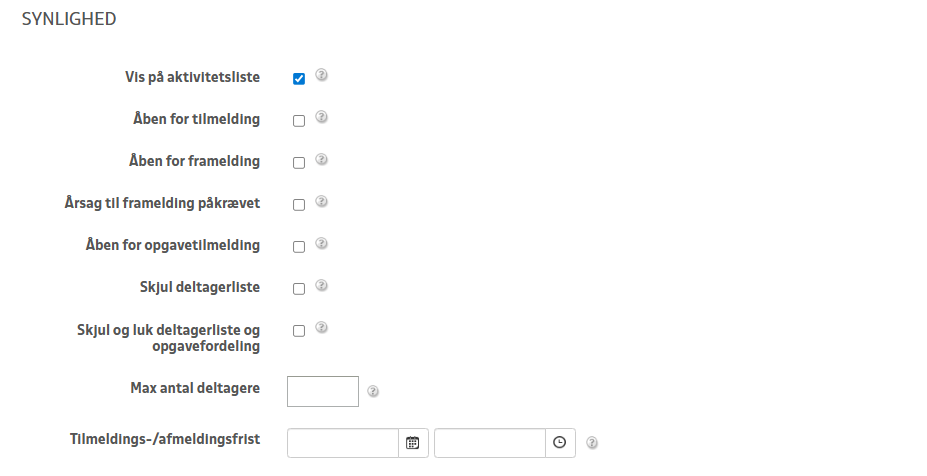Check Åben for opgavetilmelding
The height and width of the screenshot is (476, 927).
pos(299,247)
